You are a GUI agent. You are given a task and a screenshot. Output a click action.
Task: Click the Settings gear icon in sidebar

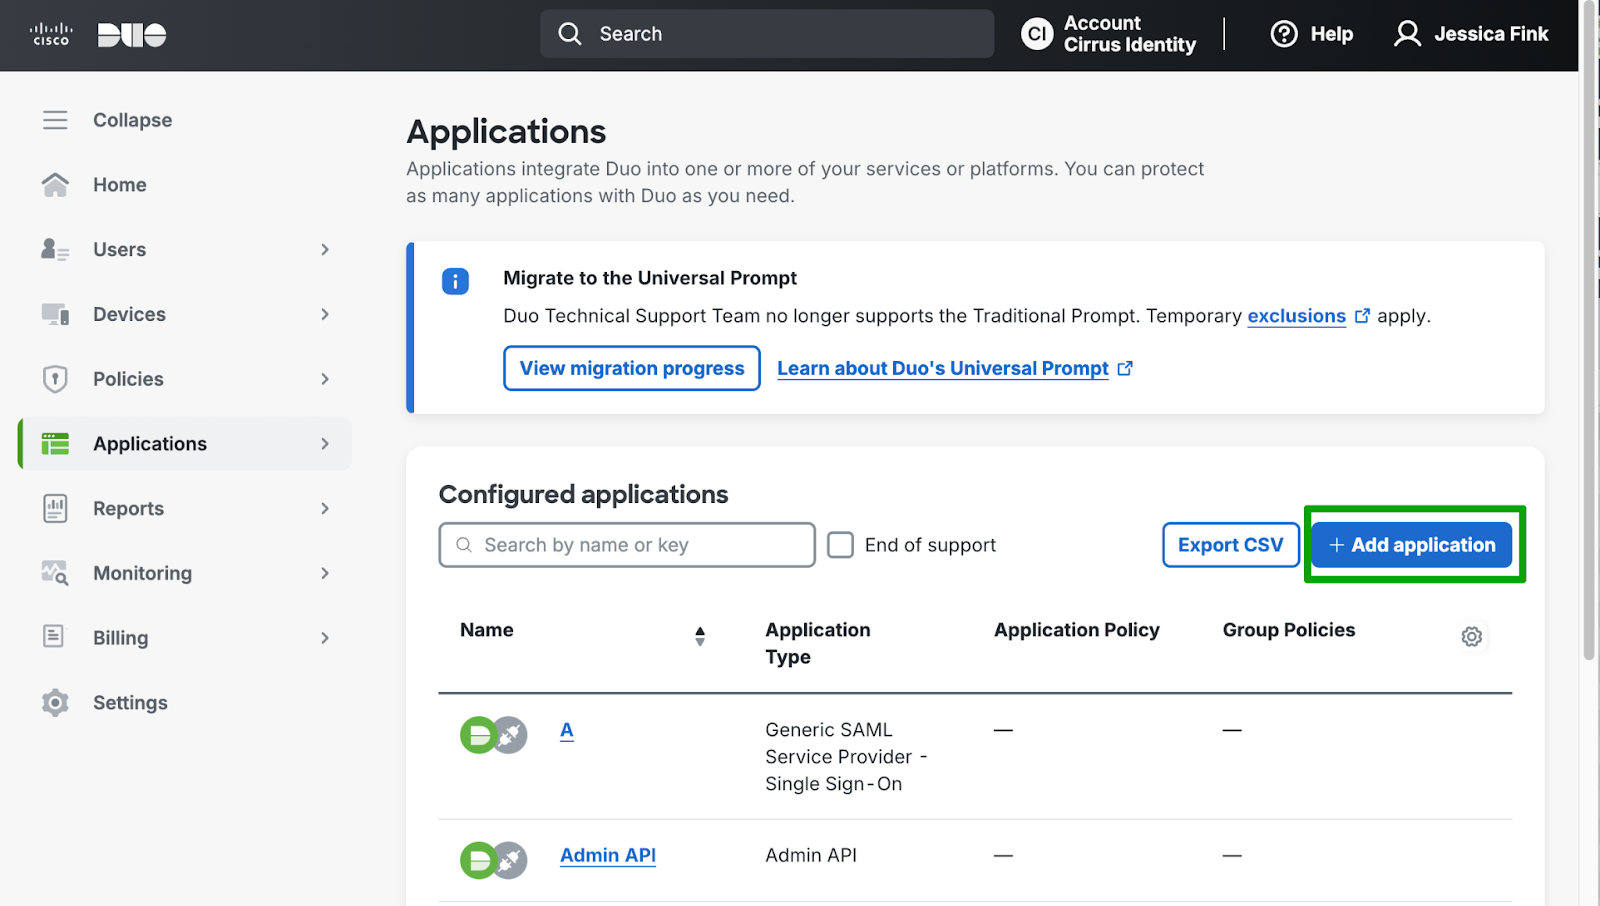coord(55,703)
